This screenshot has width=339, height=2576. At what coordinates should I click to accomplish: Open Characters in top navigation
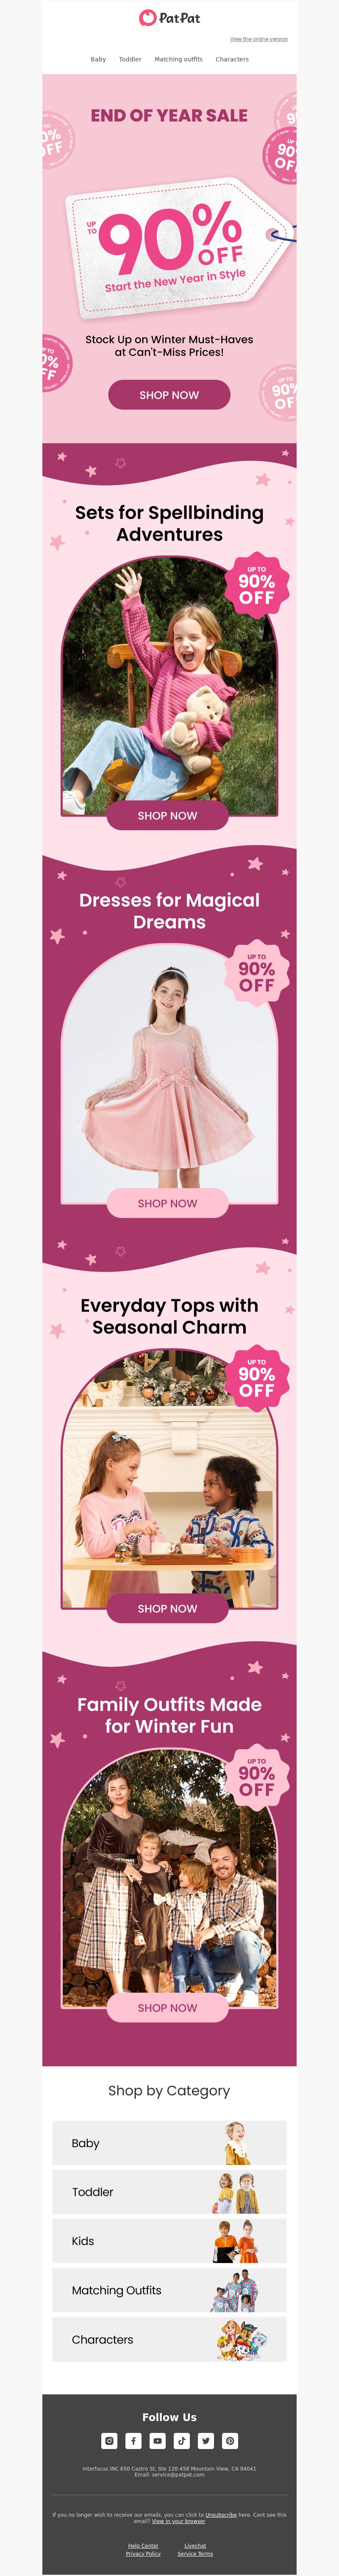pyautogui.click(x=232, y=59)
